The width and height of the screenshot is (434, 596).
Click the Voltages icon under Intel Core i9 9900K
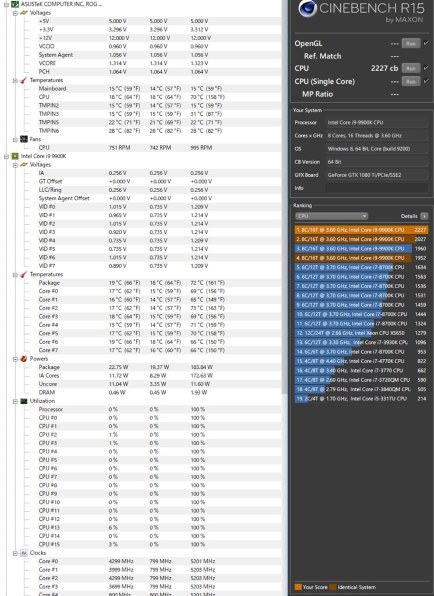tap(24, 165)
